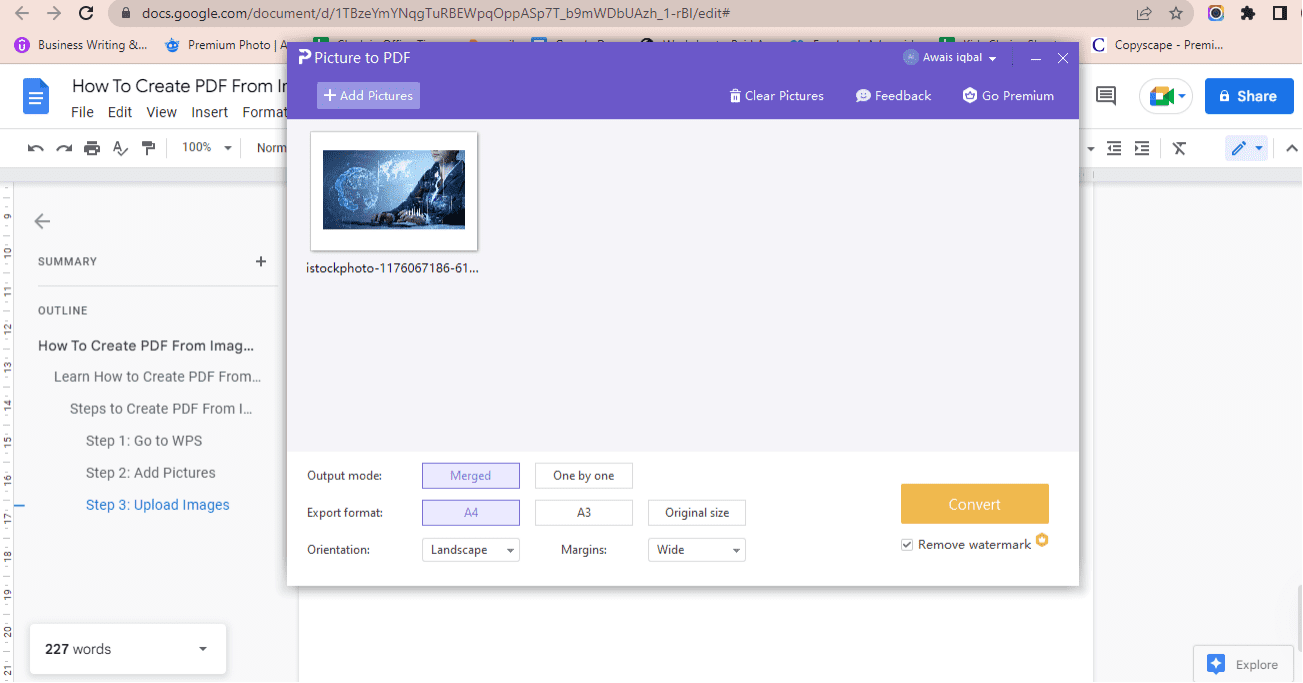The image size is (1303, 683).
Task: Choose Original size export format
Action: pos(696,513)
